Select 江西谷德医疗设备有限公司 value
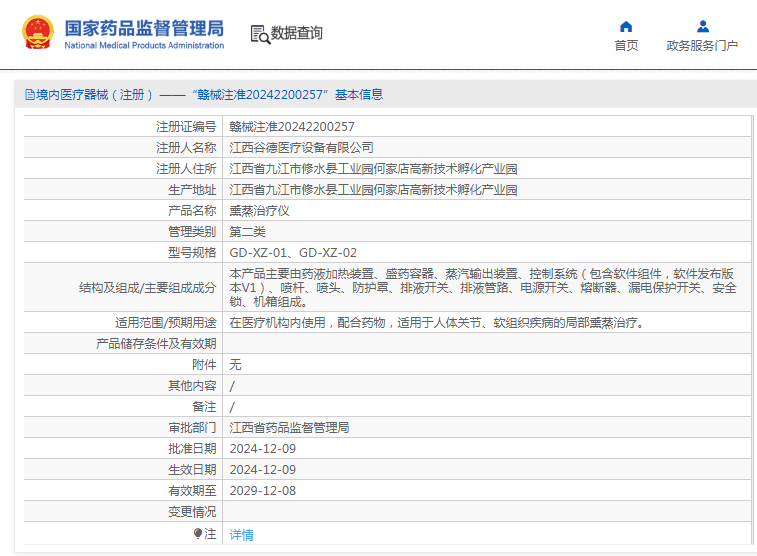 tap(301, 147)
